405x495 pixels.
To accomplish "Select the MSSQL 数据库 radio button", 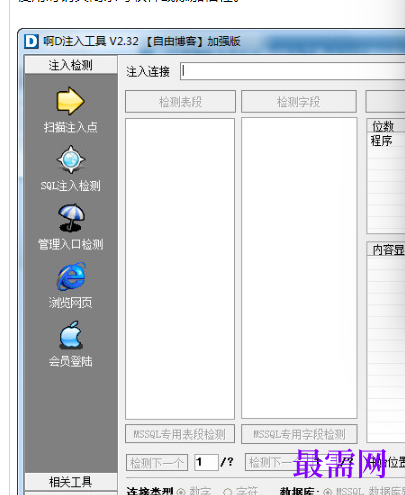I will coord(328,492).
